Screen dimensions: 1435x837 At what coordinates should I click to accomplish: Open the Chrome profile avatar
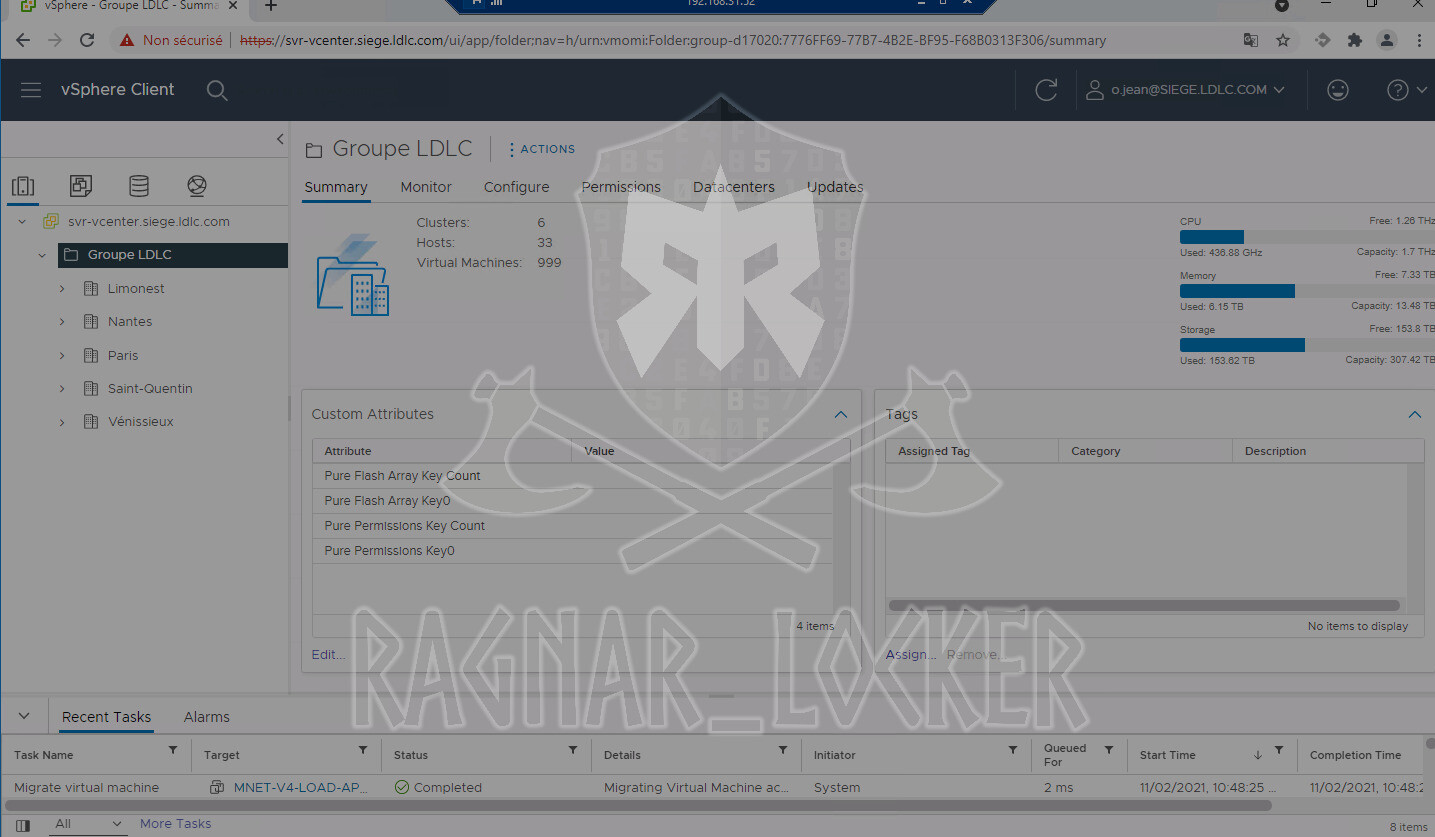pos(1387,40)
